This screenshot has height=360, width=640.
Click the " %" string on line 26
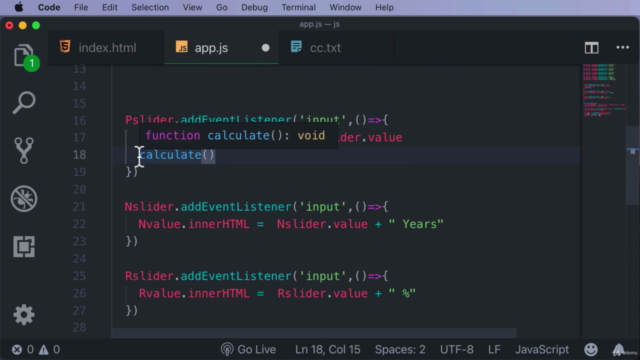[402, 293]
